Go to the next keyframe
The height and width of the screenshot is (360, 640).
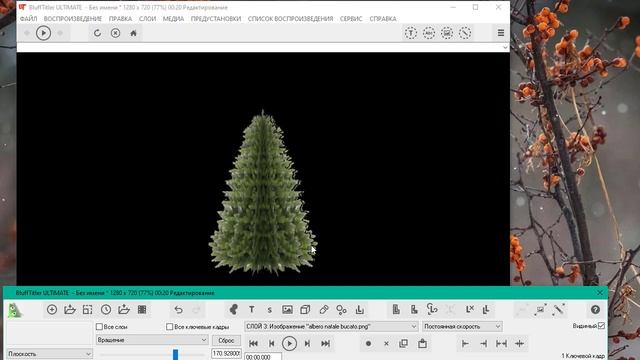click(307, 344)
